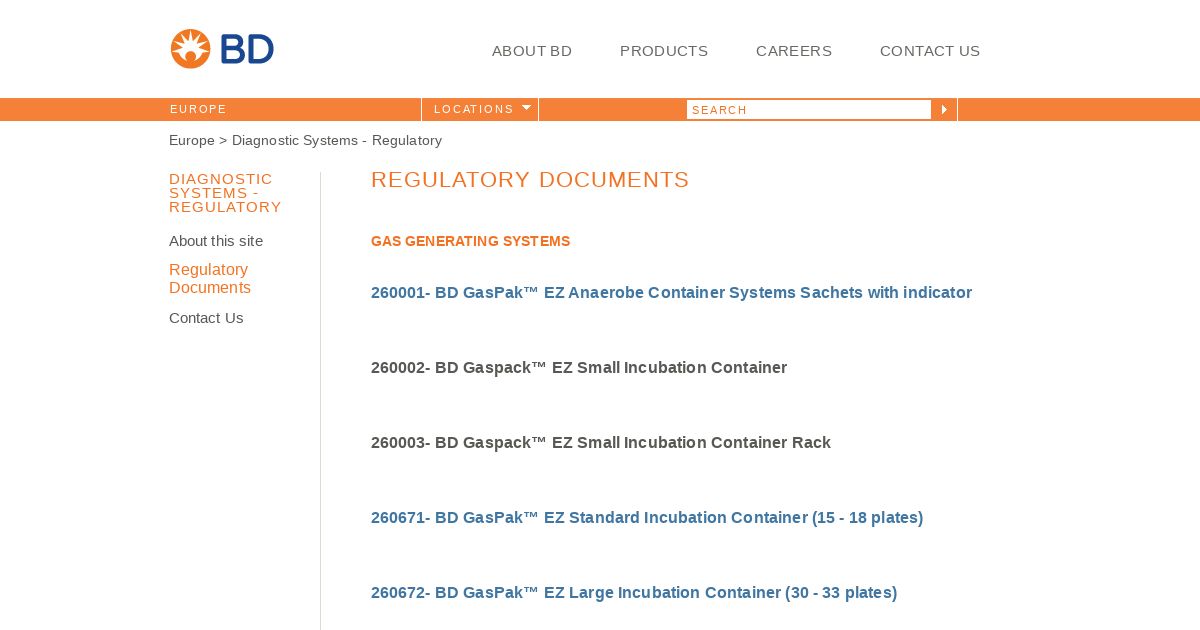Open the Products menu
Screen dimensions: 1200x630
(x=664, y=51)
